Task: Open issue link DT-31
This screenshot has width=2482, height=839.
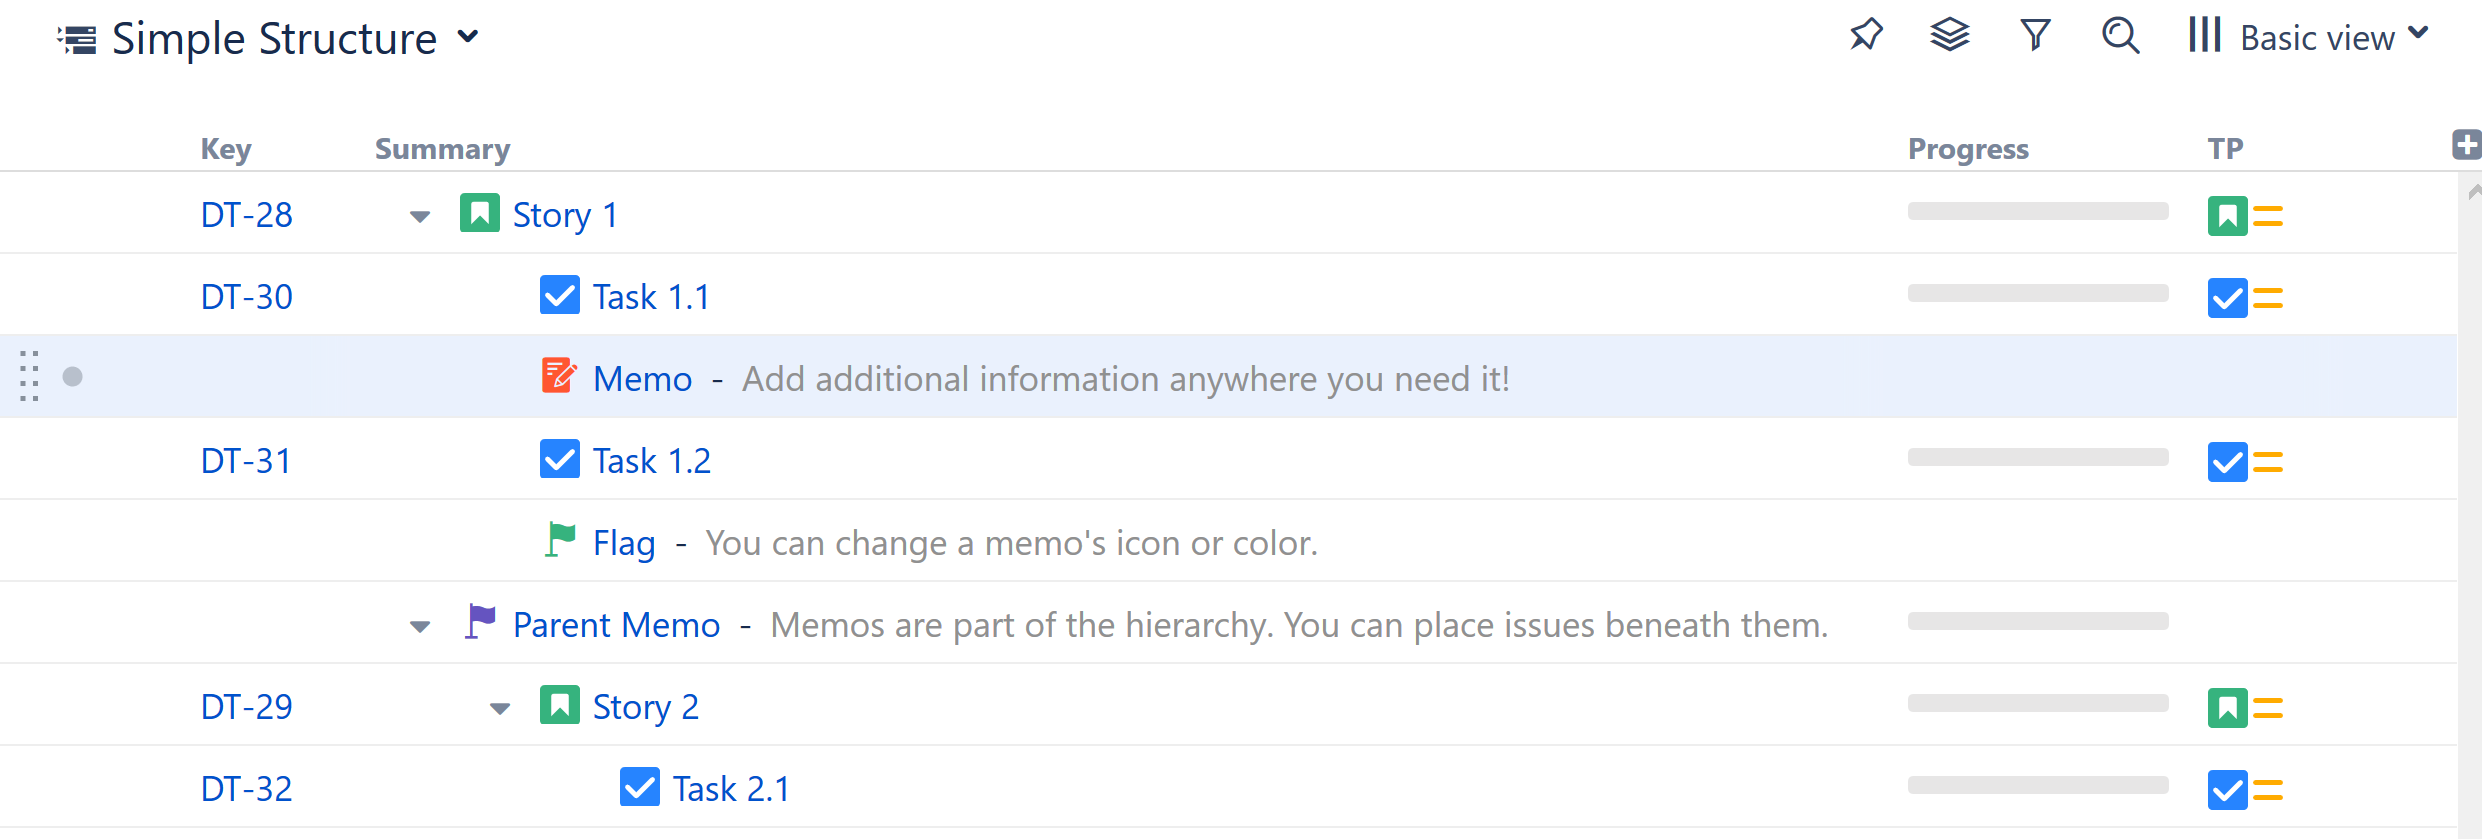Action: 246,461
